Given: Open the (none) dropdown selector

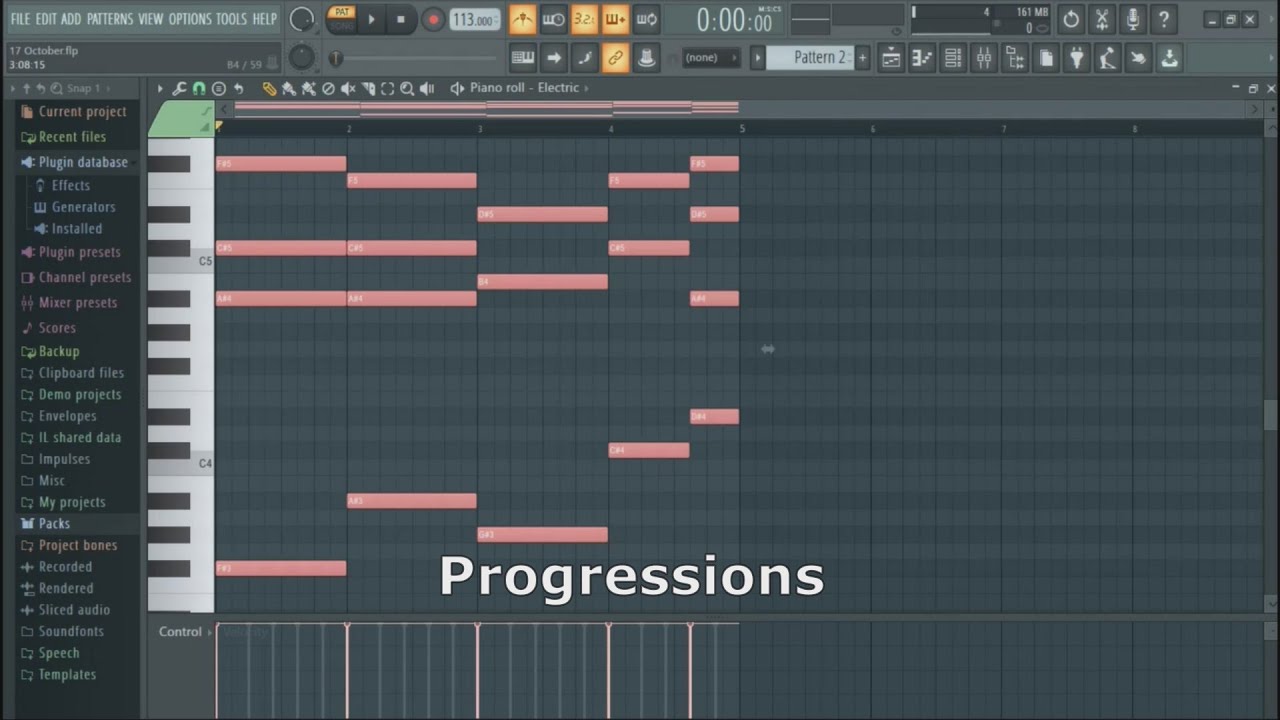Looking at the screenshot, I should click(x=709, y=57).
